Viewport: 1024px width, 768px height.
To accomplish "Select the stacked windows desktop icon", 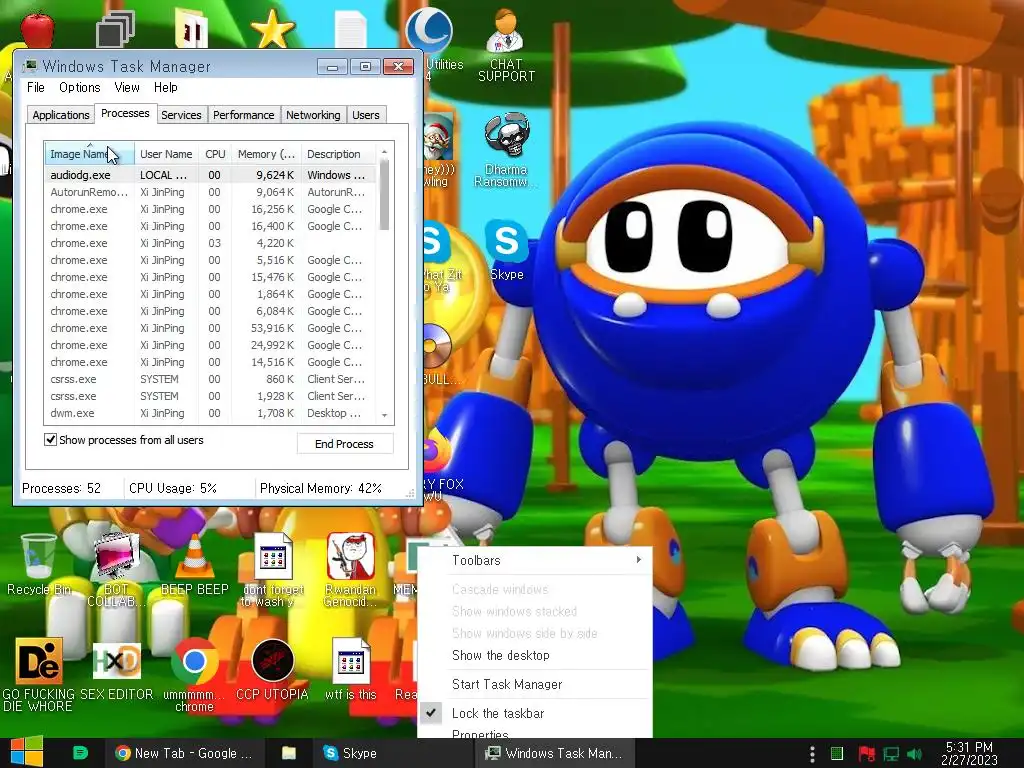I will click(116, 29).
